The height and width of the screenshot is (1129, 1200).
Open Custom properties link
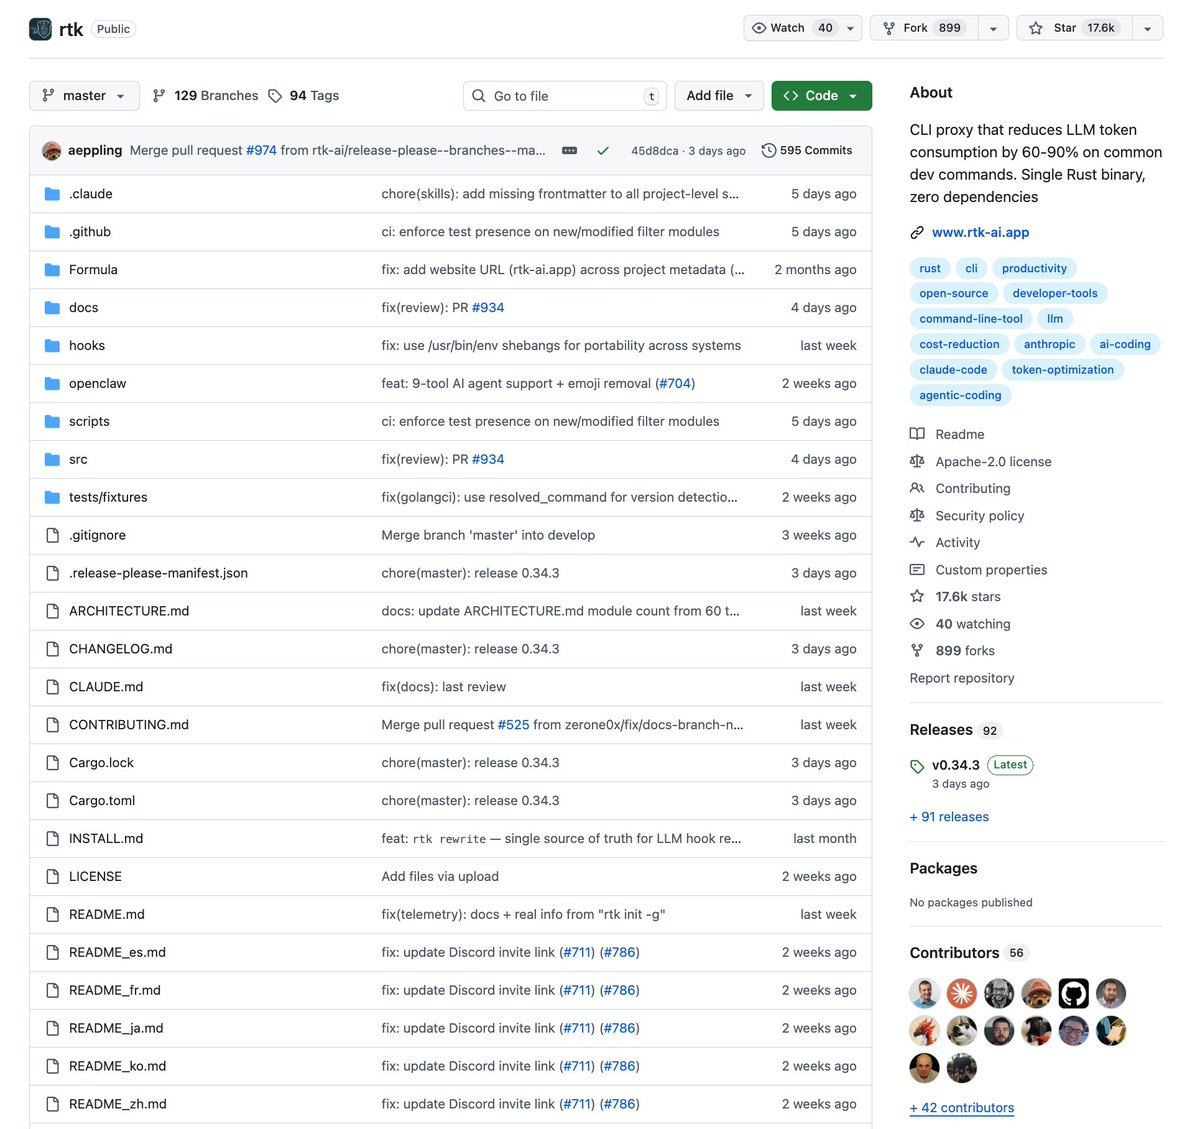click(991, 570)
